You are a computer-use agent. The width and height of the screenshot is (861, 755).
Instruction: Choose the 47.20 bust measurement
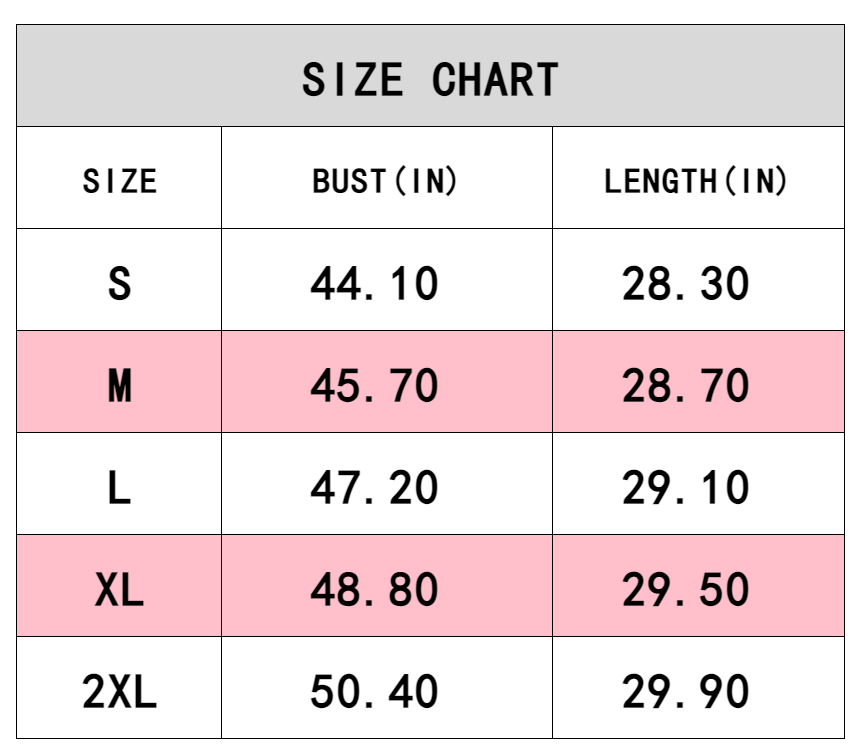[375, 488]
